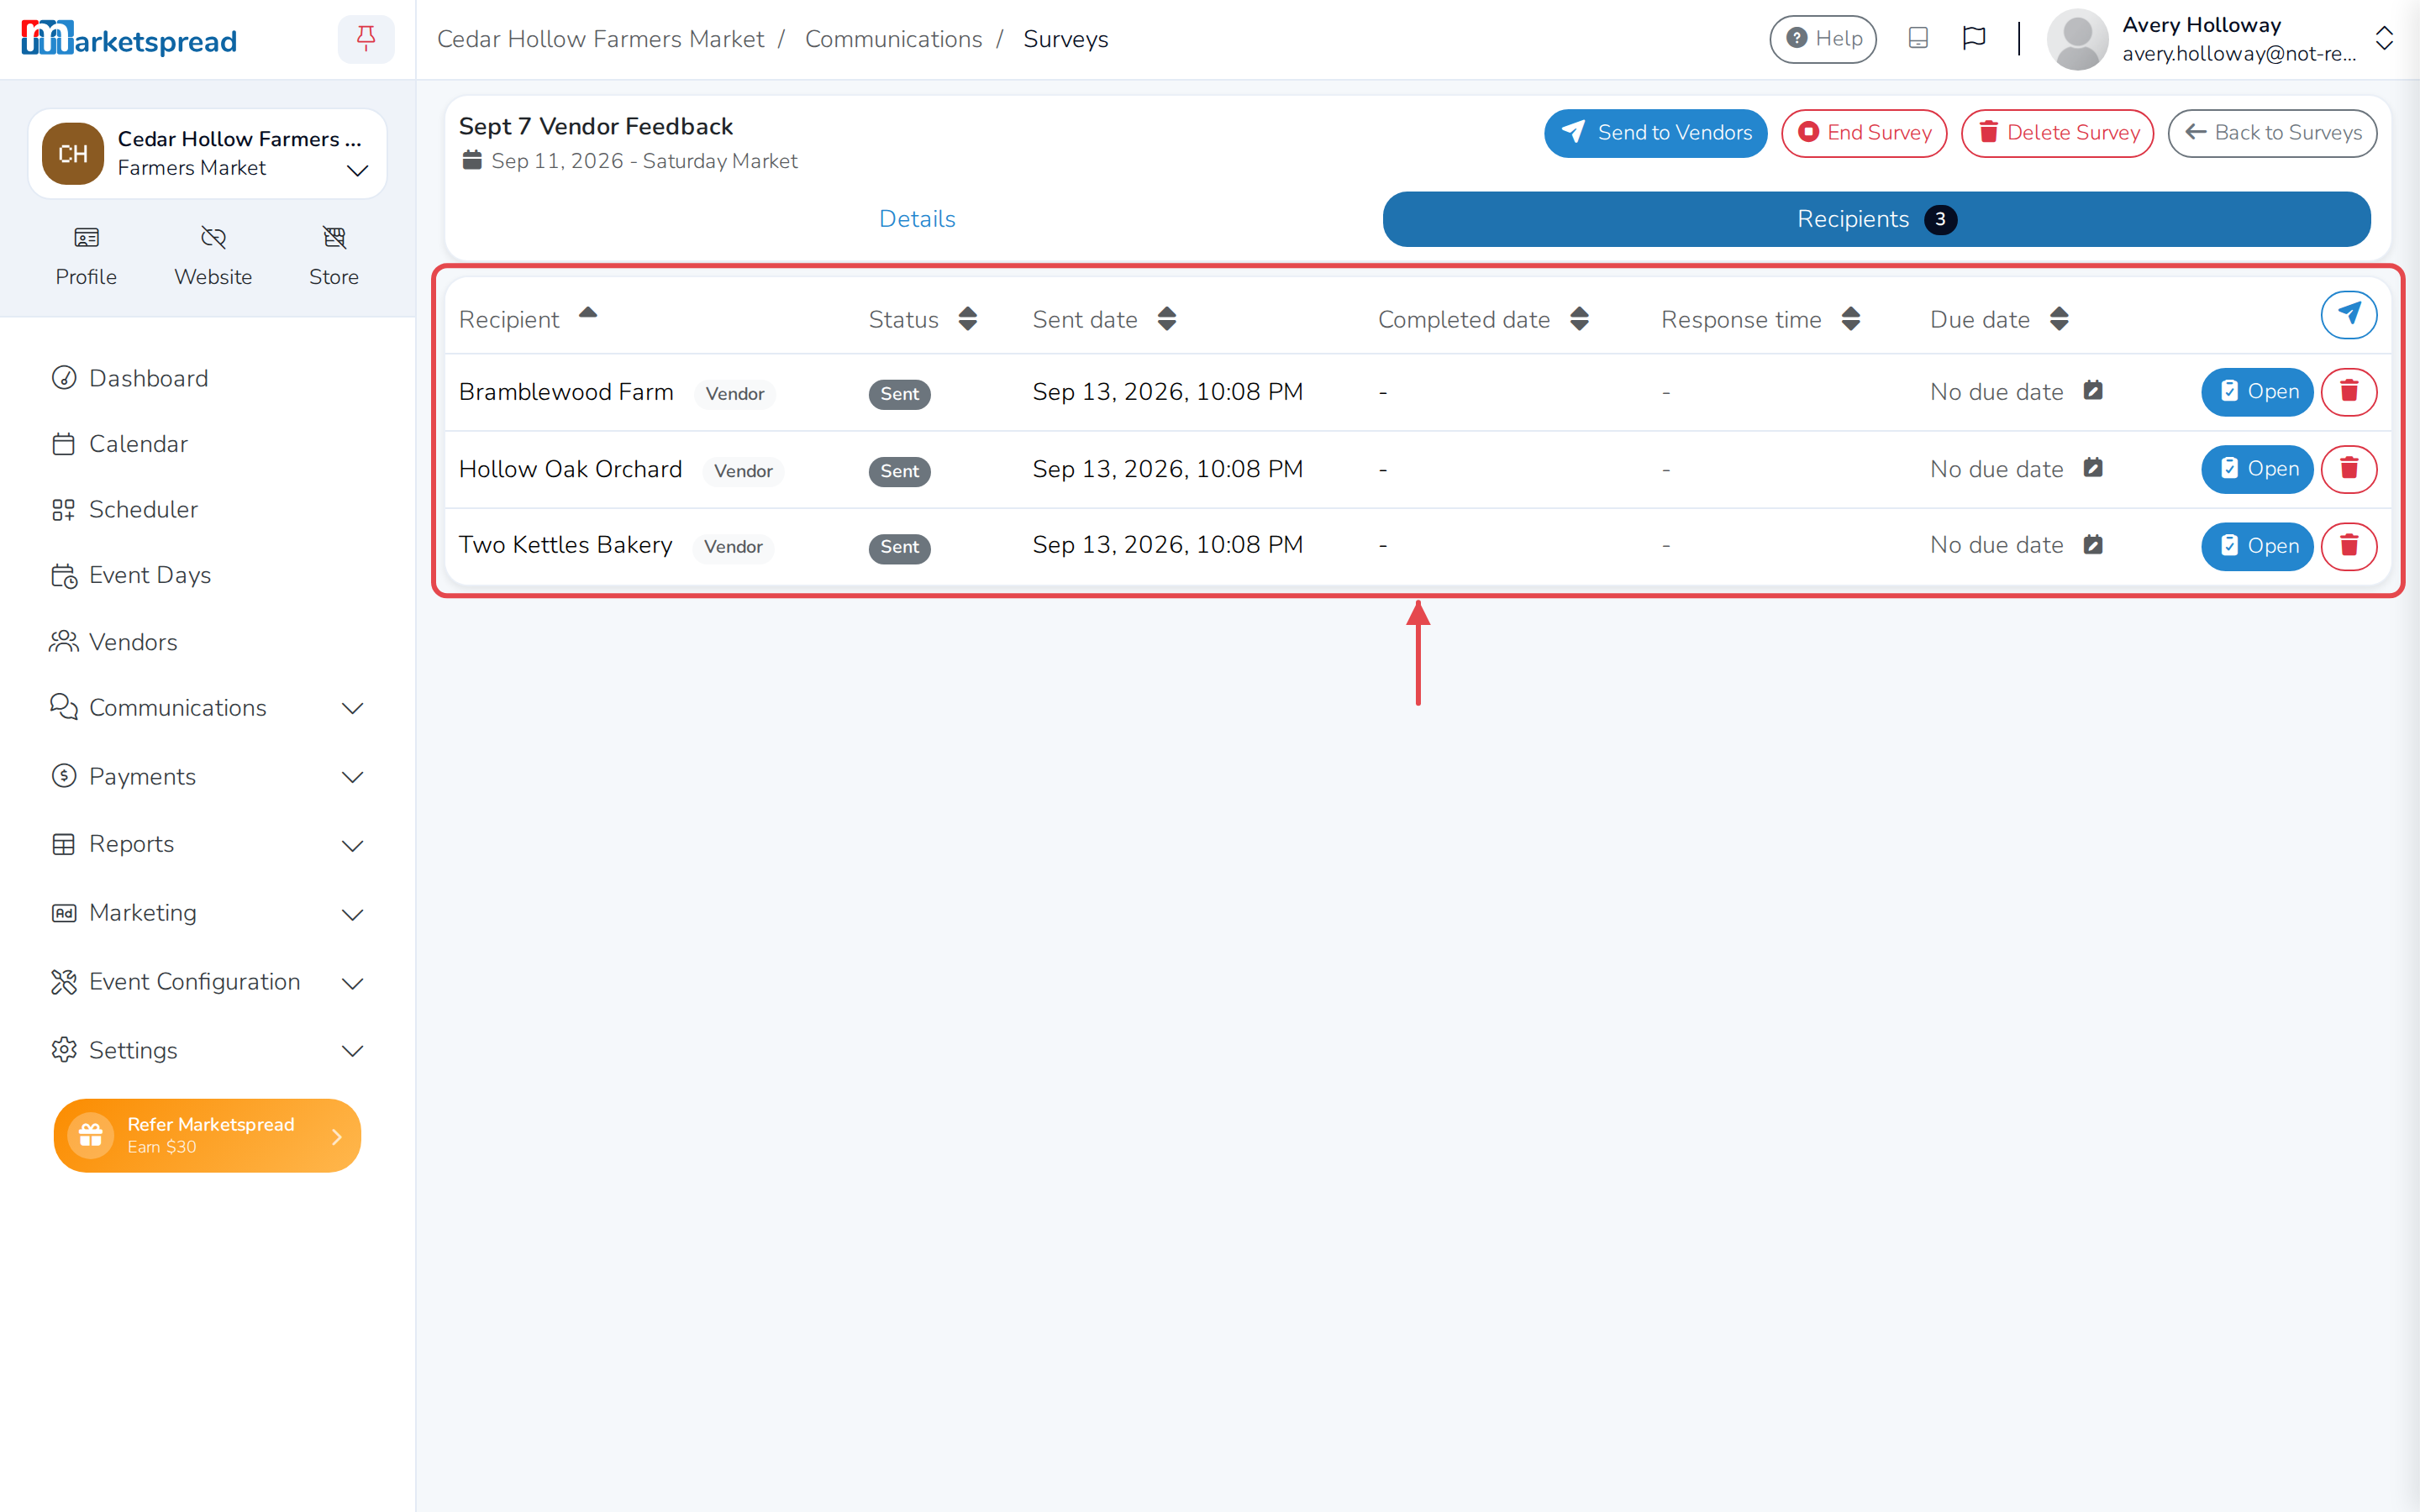Click the pin sidebar icon
This screenshot has height=1512, width=2420.
pos(366,39)
